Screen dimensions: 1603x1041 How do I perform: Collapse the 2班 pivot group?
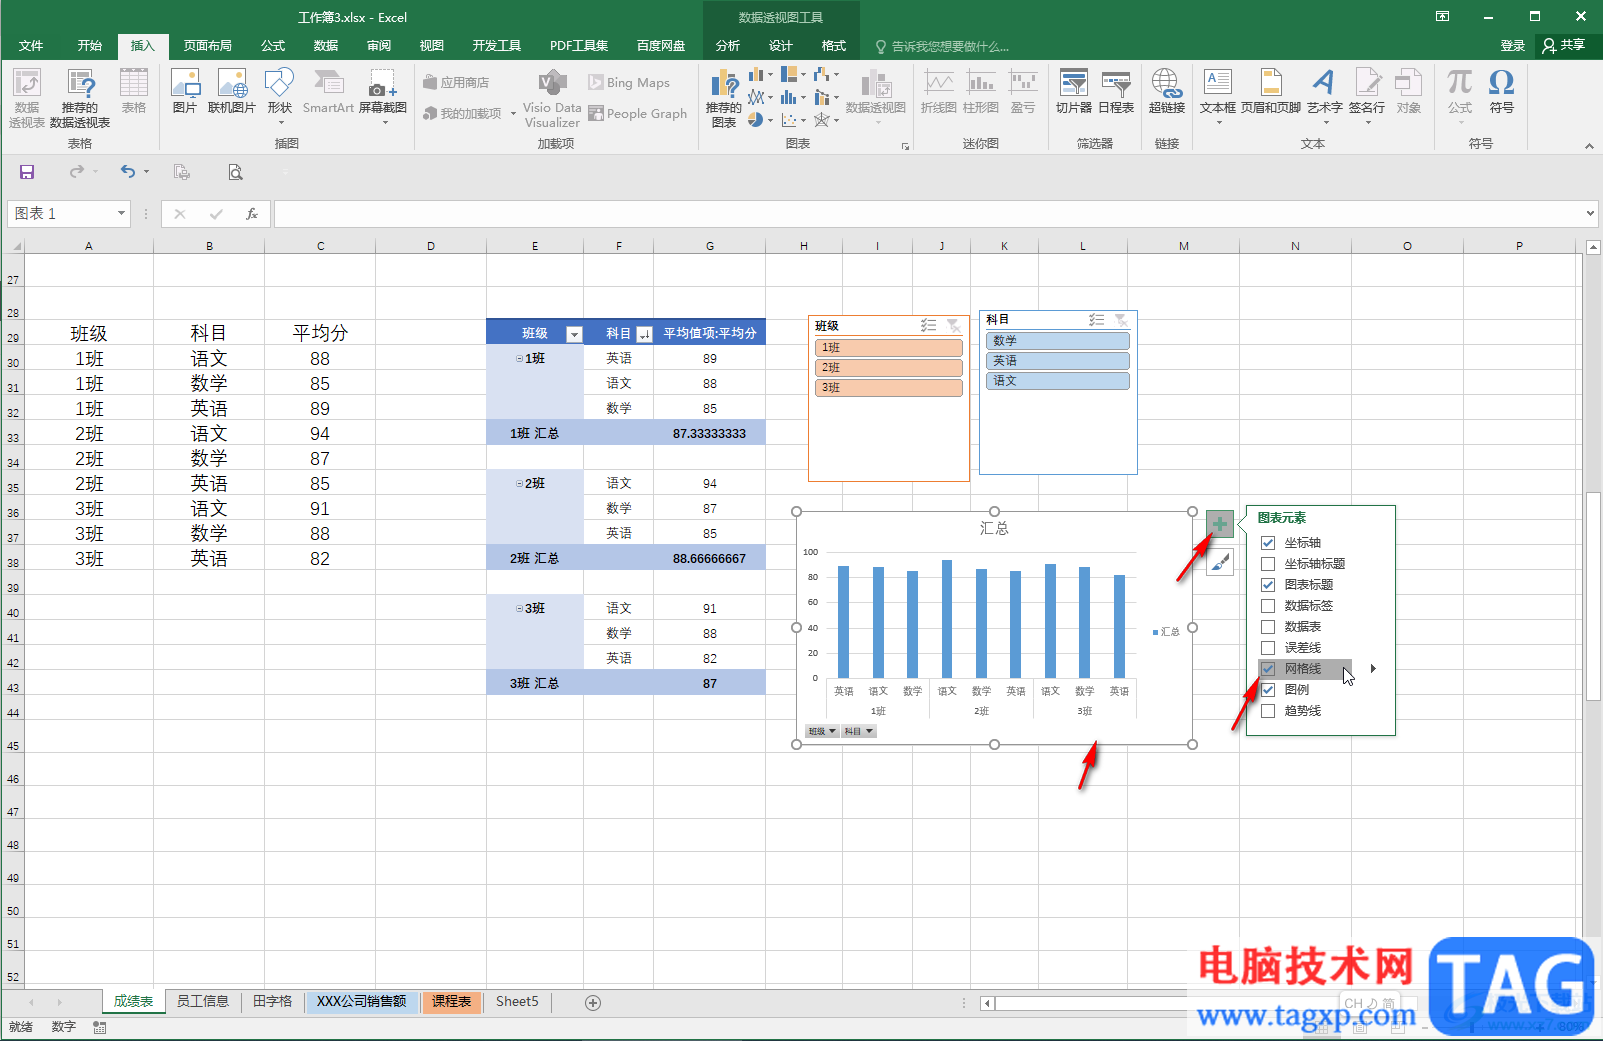point(519,483)
